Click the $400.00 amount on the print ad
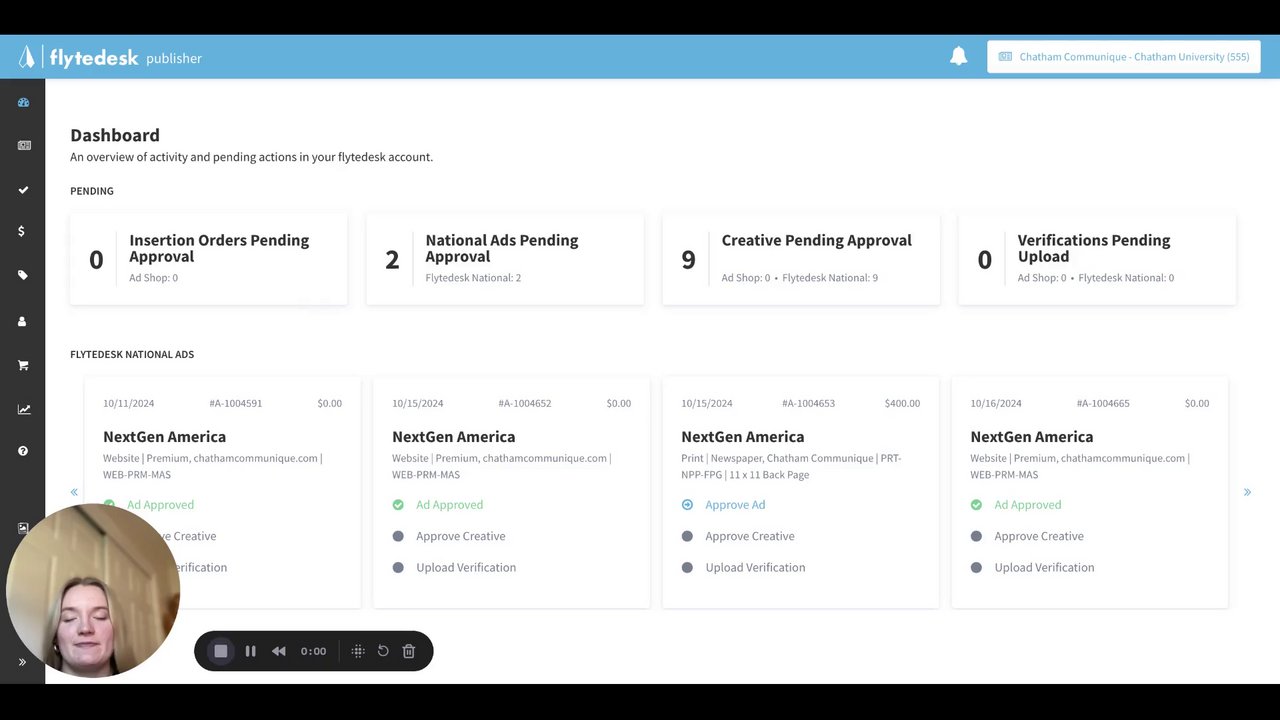Image resolution: width=1280 pixels, height=720 pixels. (902, 403)
